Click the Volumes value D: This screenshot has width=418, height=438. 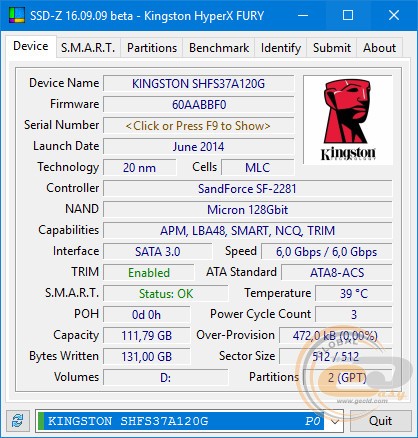[x=166, y=378]
